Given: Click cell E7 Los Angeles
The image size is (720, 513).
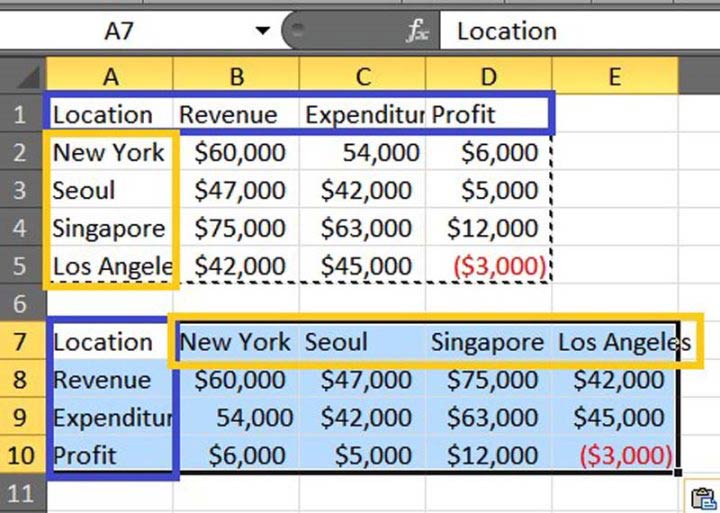Looking at the screenshot, I should (x=615, y=341).
